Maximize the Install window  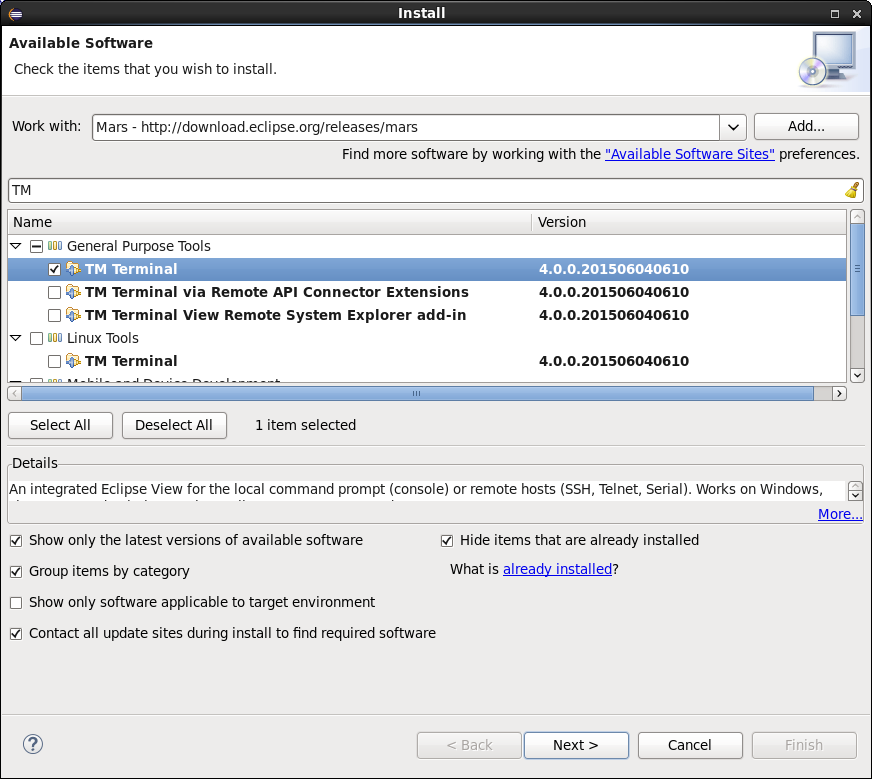coord(835,14)
